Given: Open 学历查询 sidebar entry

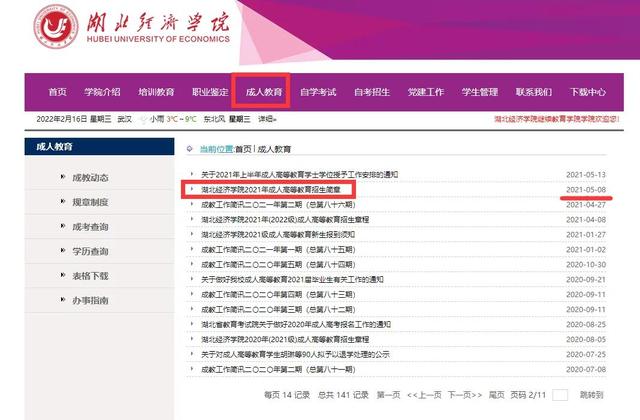Looking at the screenshot, I should pos(91,251).
